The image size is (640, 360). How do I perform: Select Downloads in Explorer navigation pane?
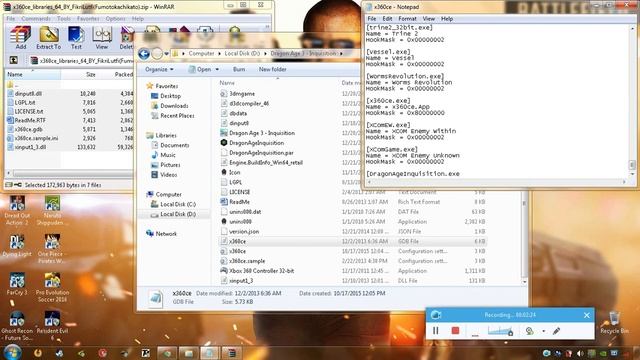tap(170, 106)
